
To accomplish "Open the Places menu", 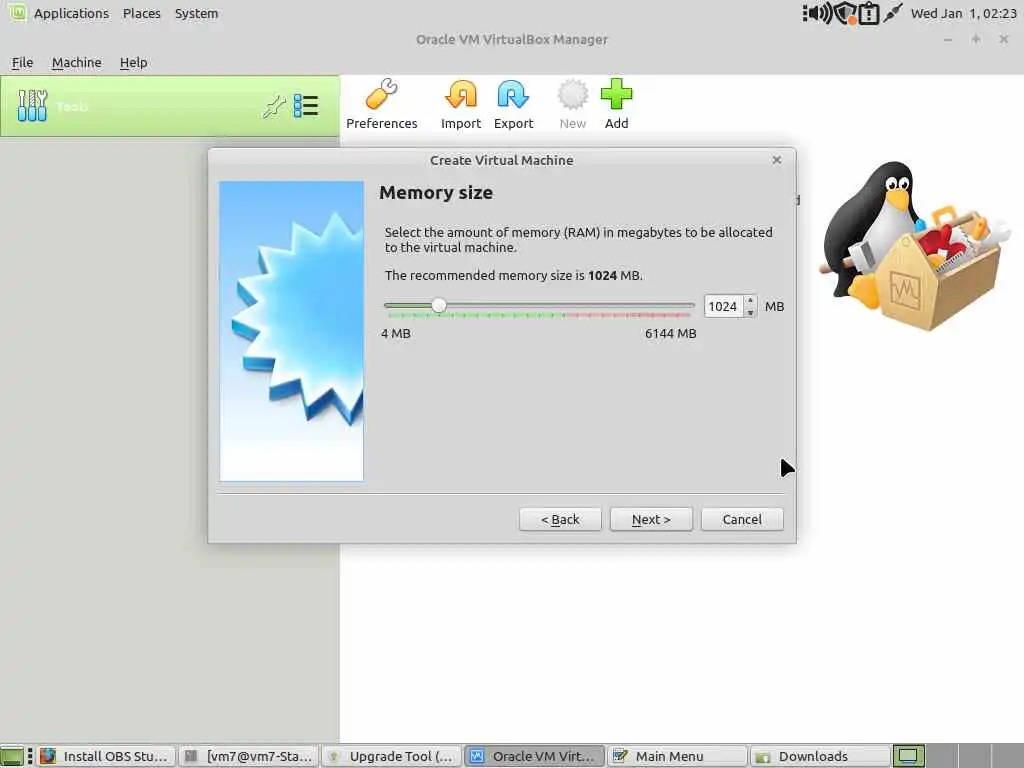I will coord(142,13).
